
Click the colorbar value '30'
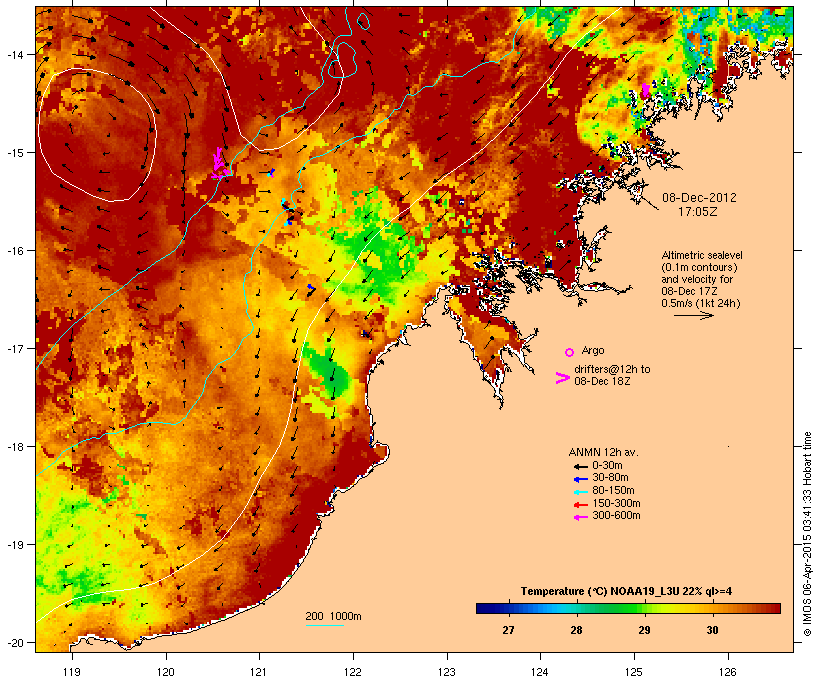(712, 630)
